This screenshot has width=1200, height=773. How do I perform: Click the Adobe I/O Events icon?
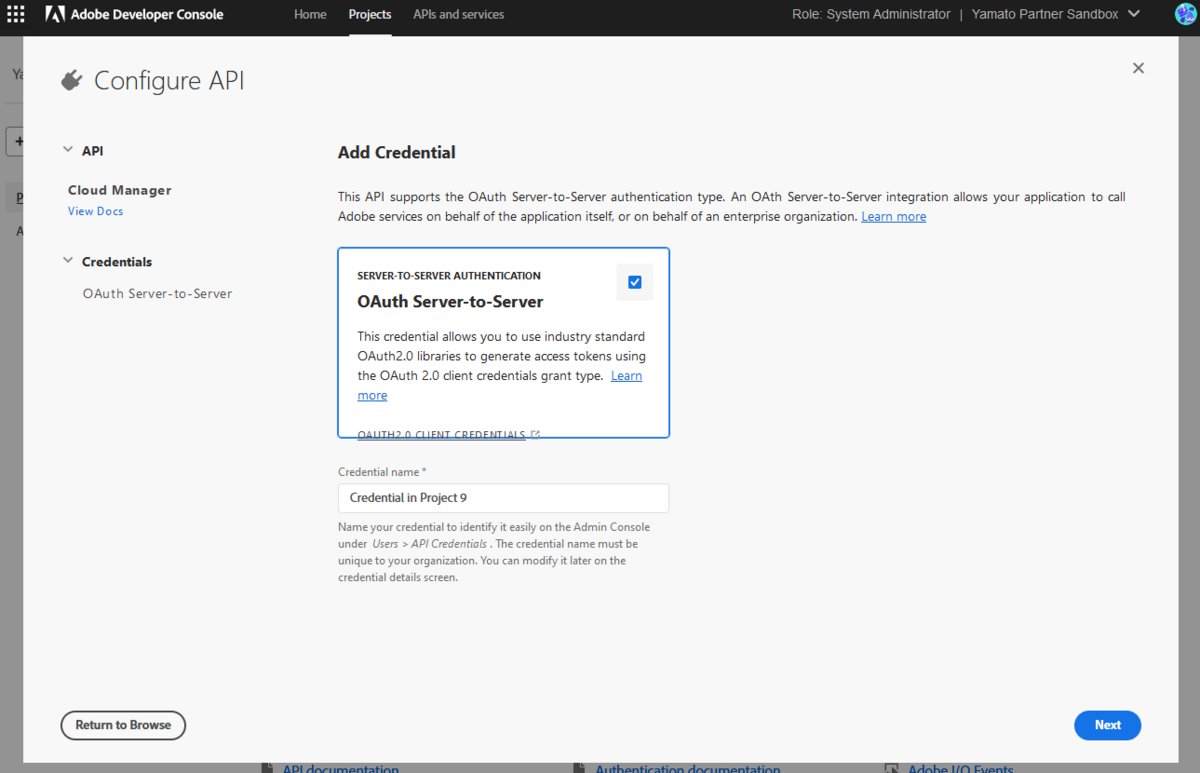point(892,767)
